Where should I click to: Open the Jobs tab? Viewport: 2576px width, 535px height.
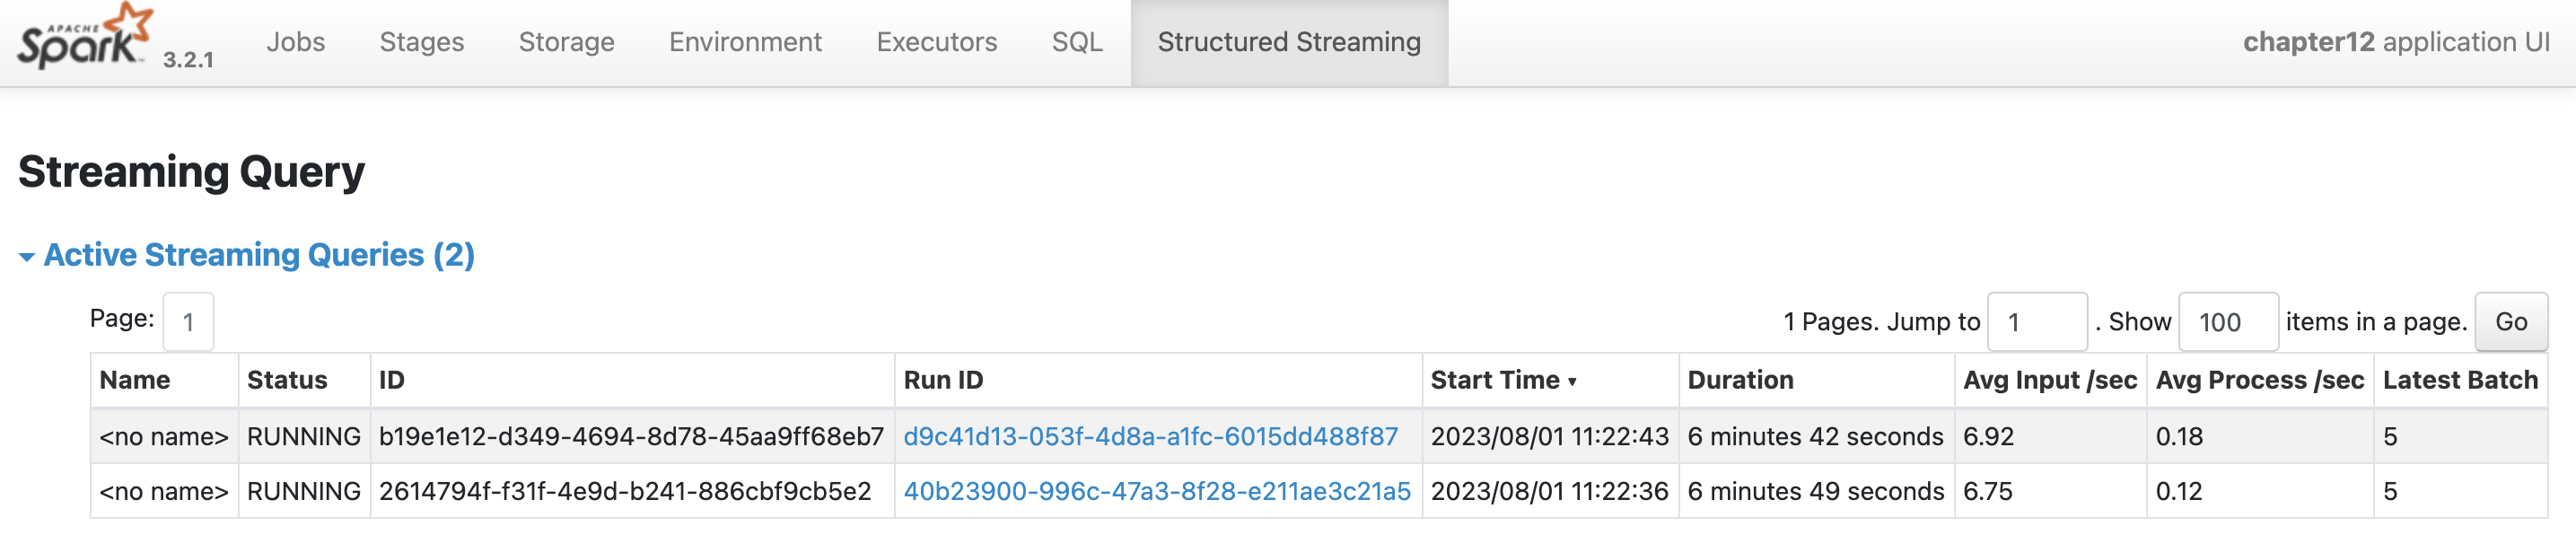click(x=295, y=42)
